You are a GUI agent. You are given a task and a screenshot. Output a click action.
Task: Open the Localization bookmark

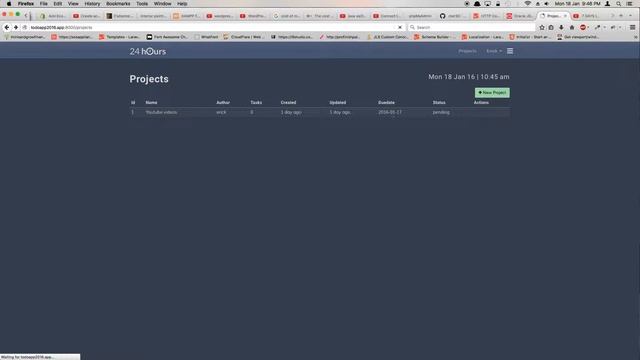(482, 37)
